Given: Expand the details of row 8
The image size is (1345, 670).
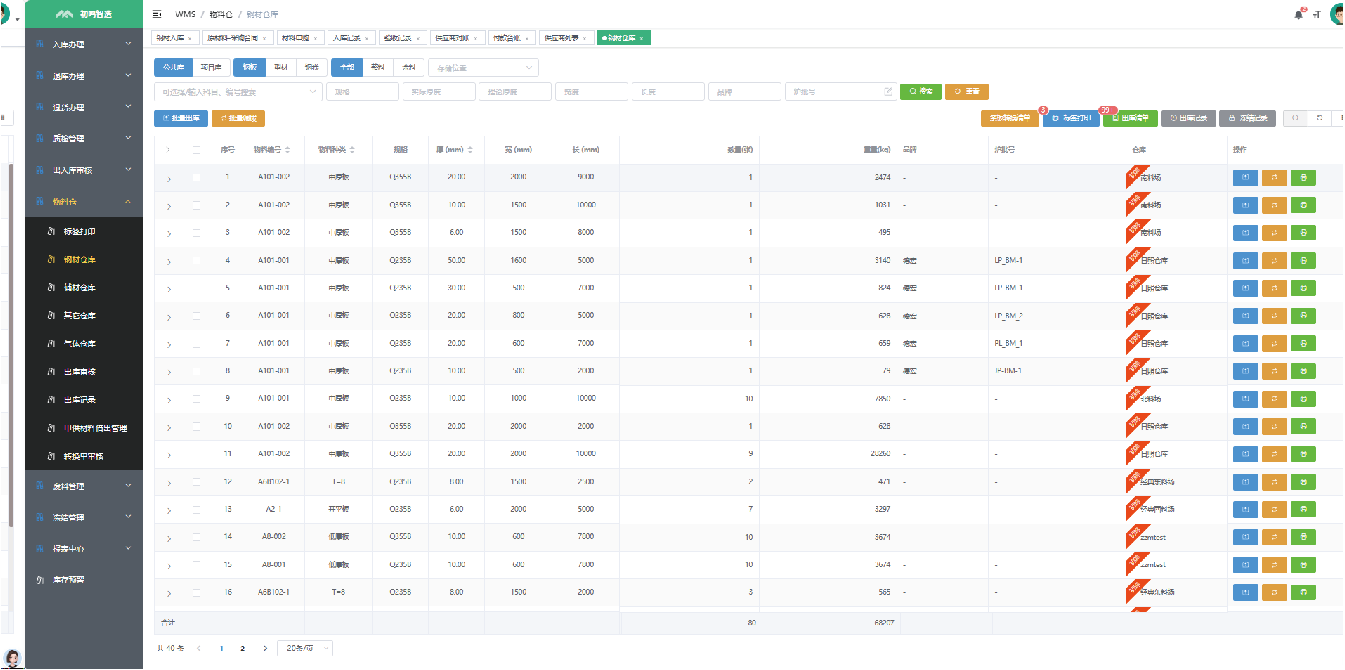Looking at the screenshot, I should 169,371.
